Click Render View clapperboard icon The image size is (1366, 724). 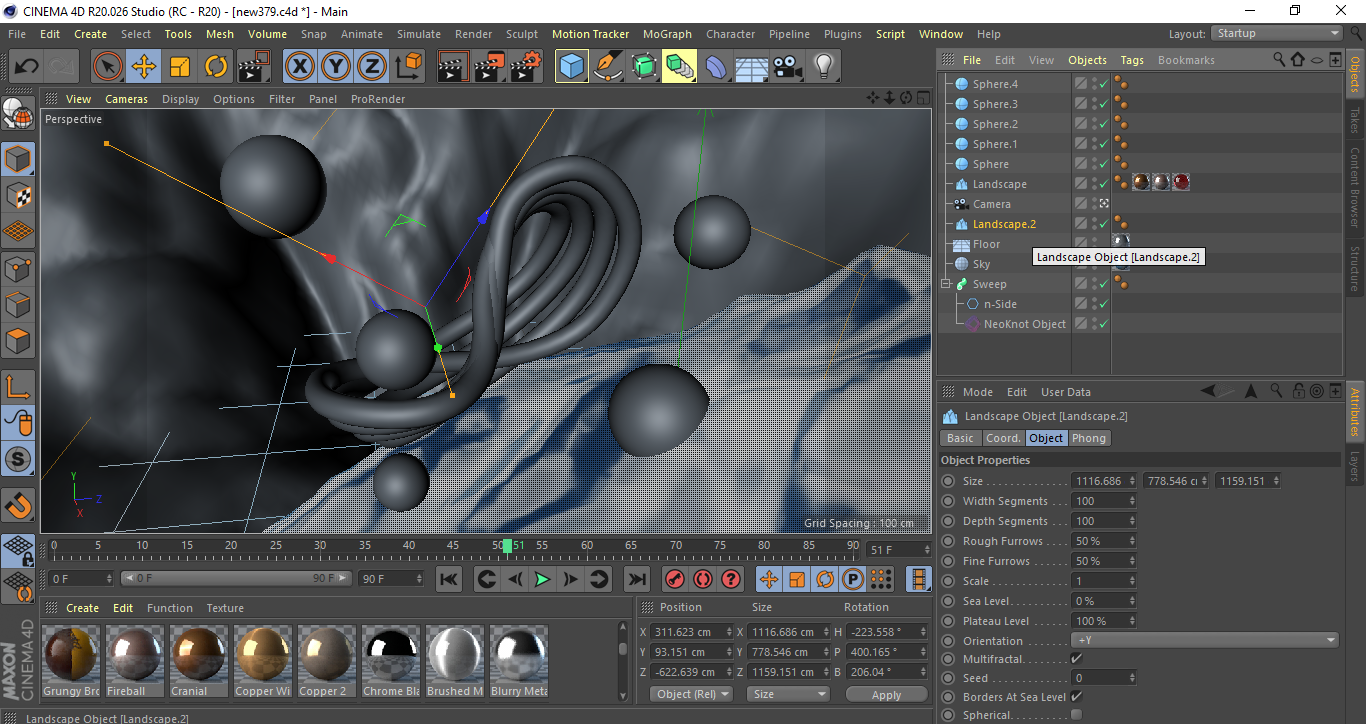[454, 67]
